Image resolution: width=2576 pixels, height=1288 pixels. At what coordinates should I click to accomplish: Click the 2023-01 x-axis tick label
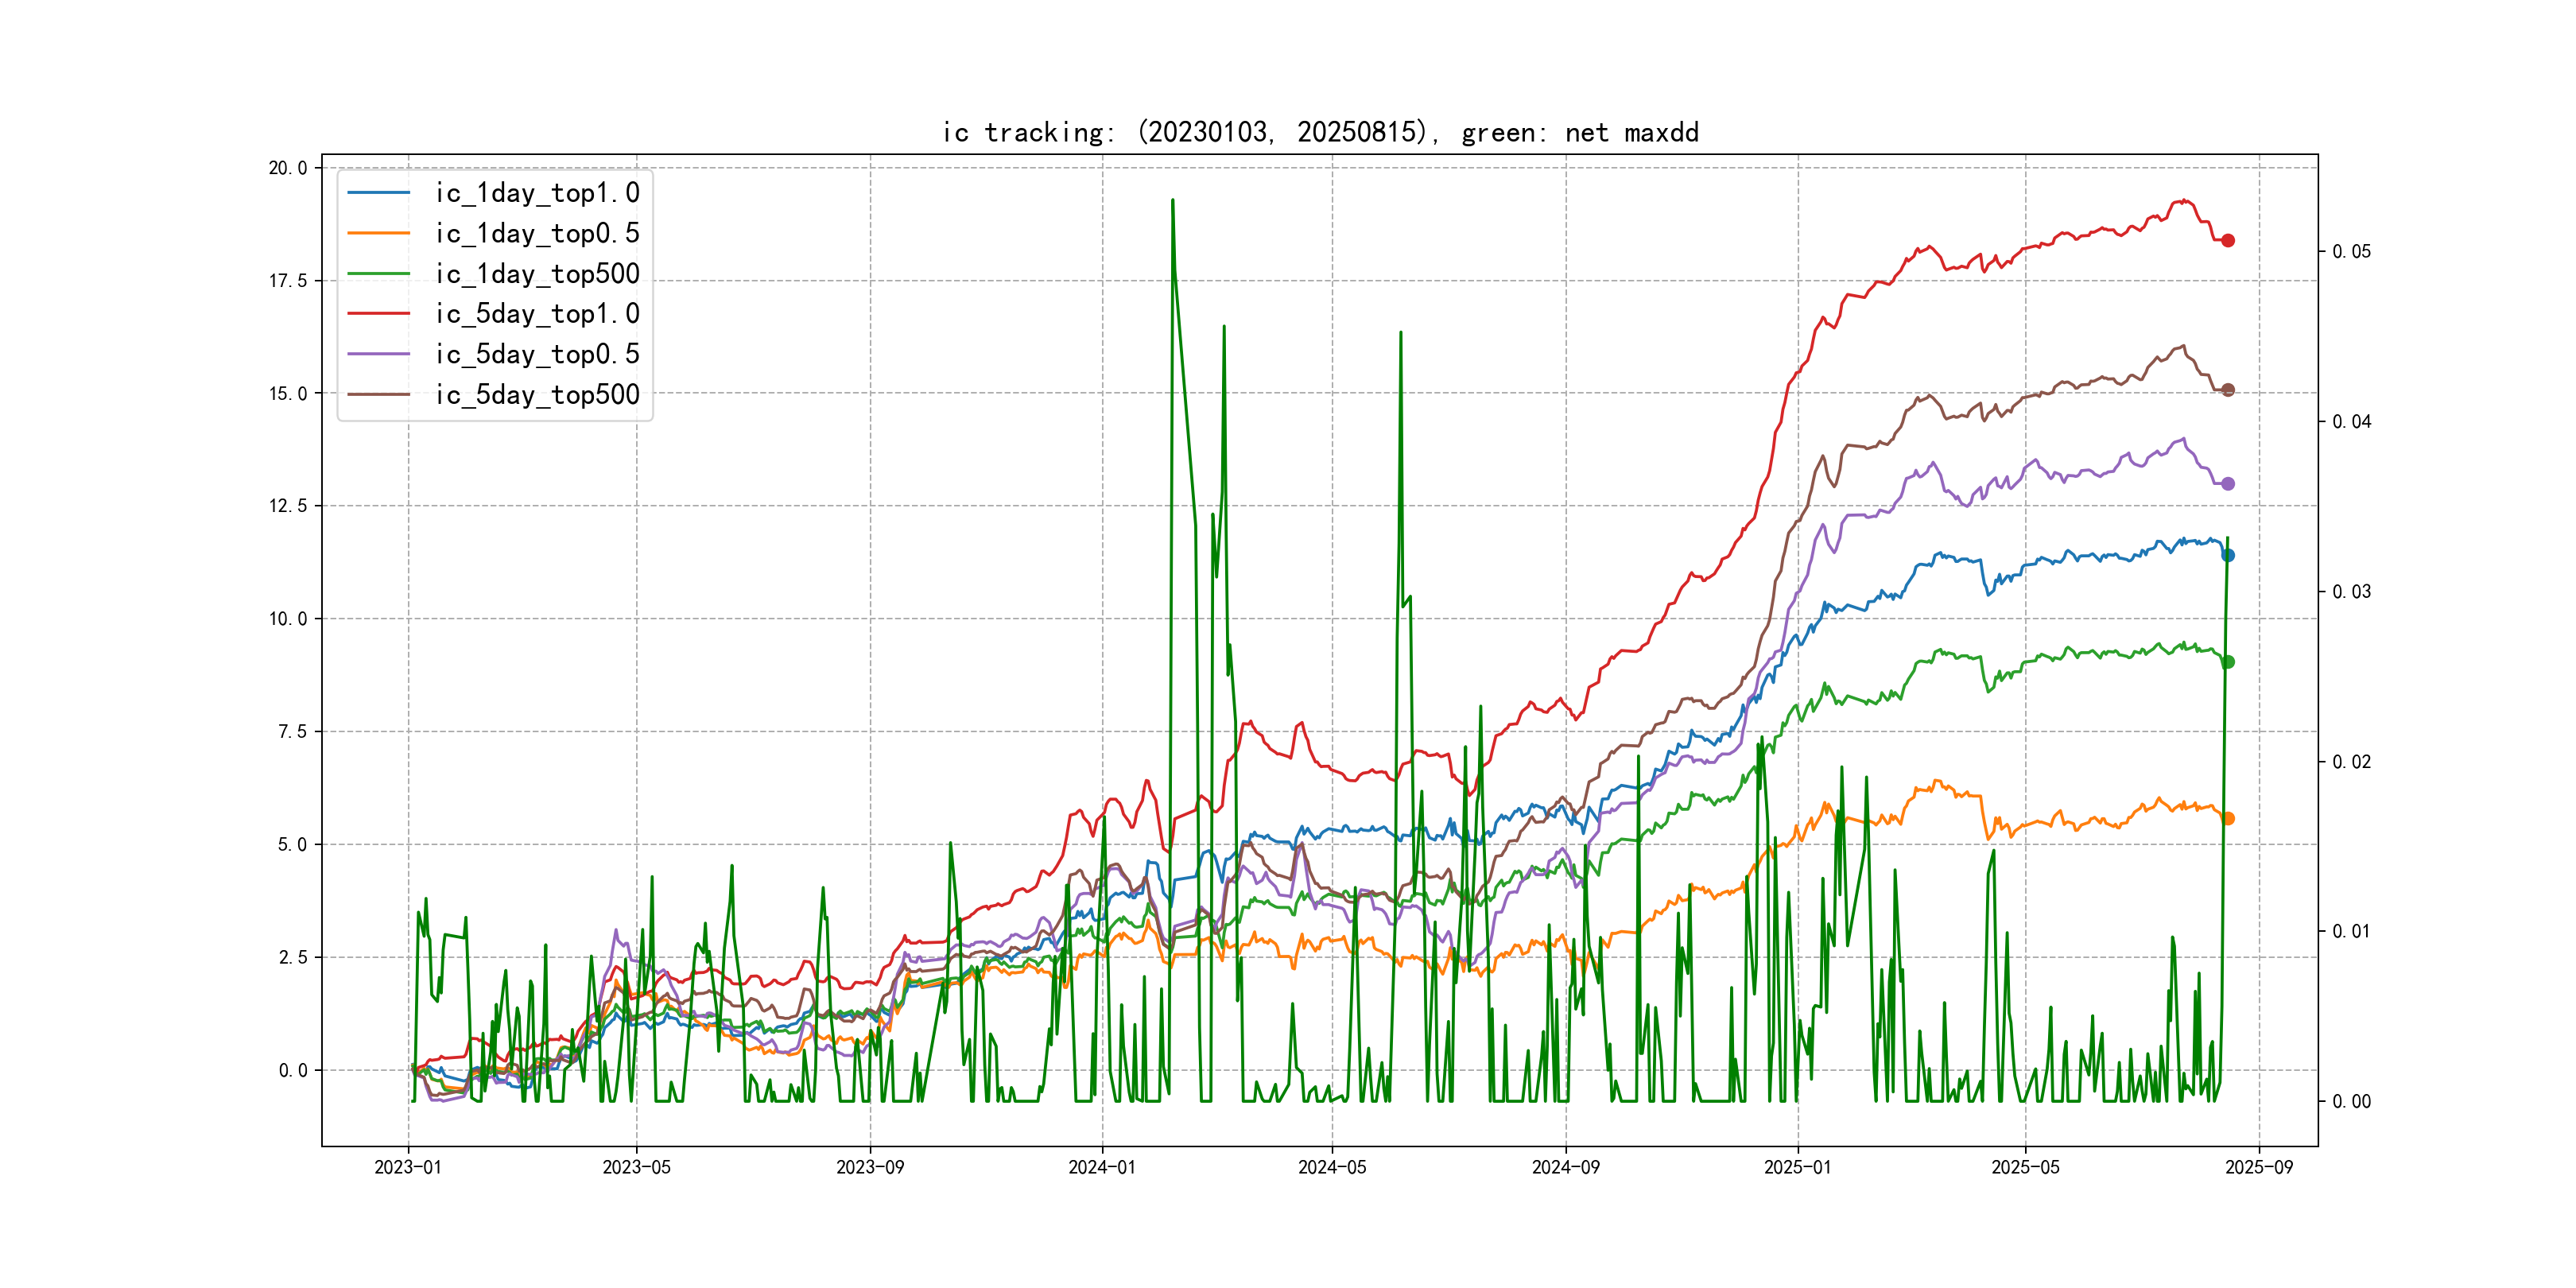pos(408,1167)
